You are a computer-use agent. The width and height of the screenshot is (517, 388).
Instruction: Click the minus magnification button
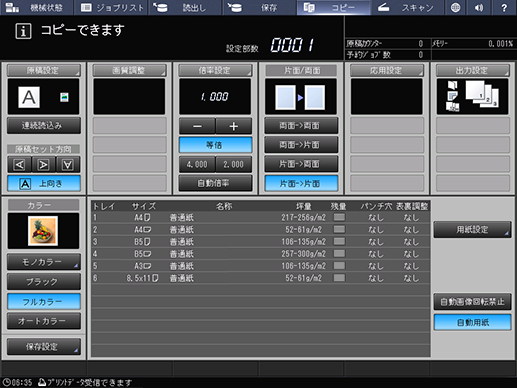click(x=197, y=126)
